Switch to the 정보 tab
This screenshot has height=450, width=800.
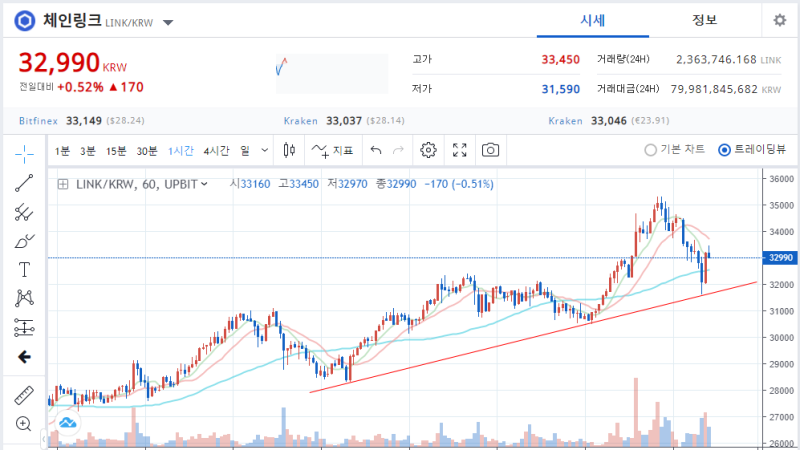[x=705, y=20]
